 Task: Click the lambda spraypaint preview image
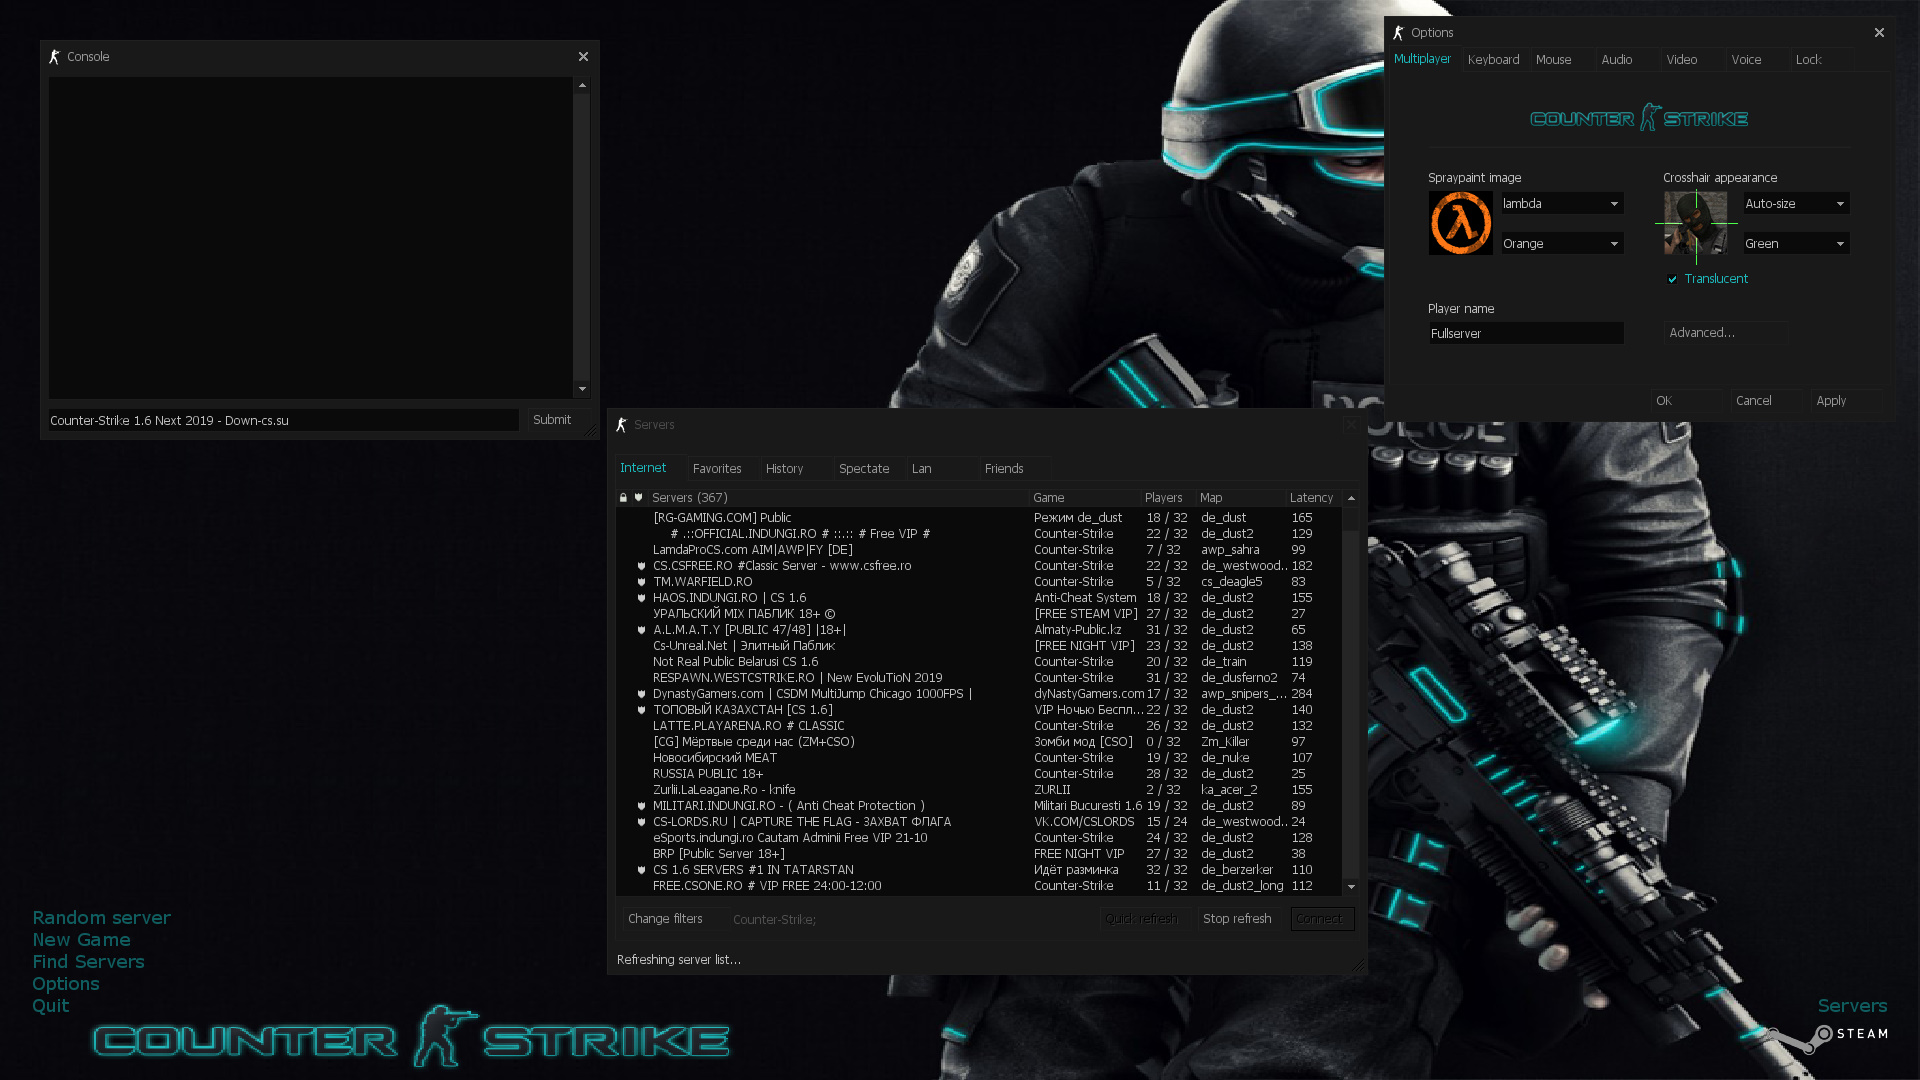coord(1460,223)
